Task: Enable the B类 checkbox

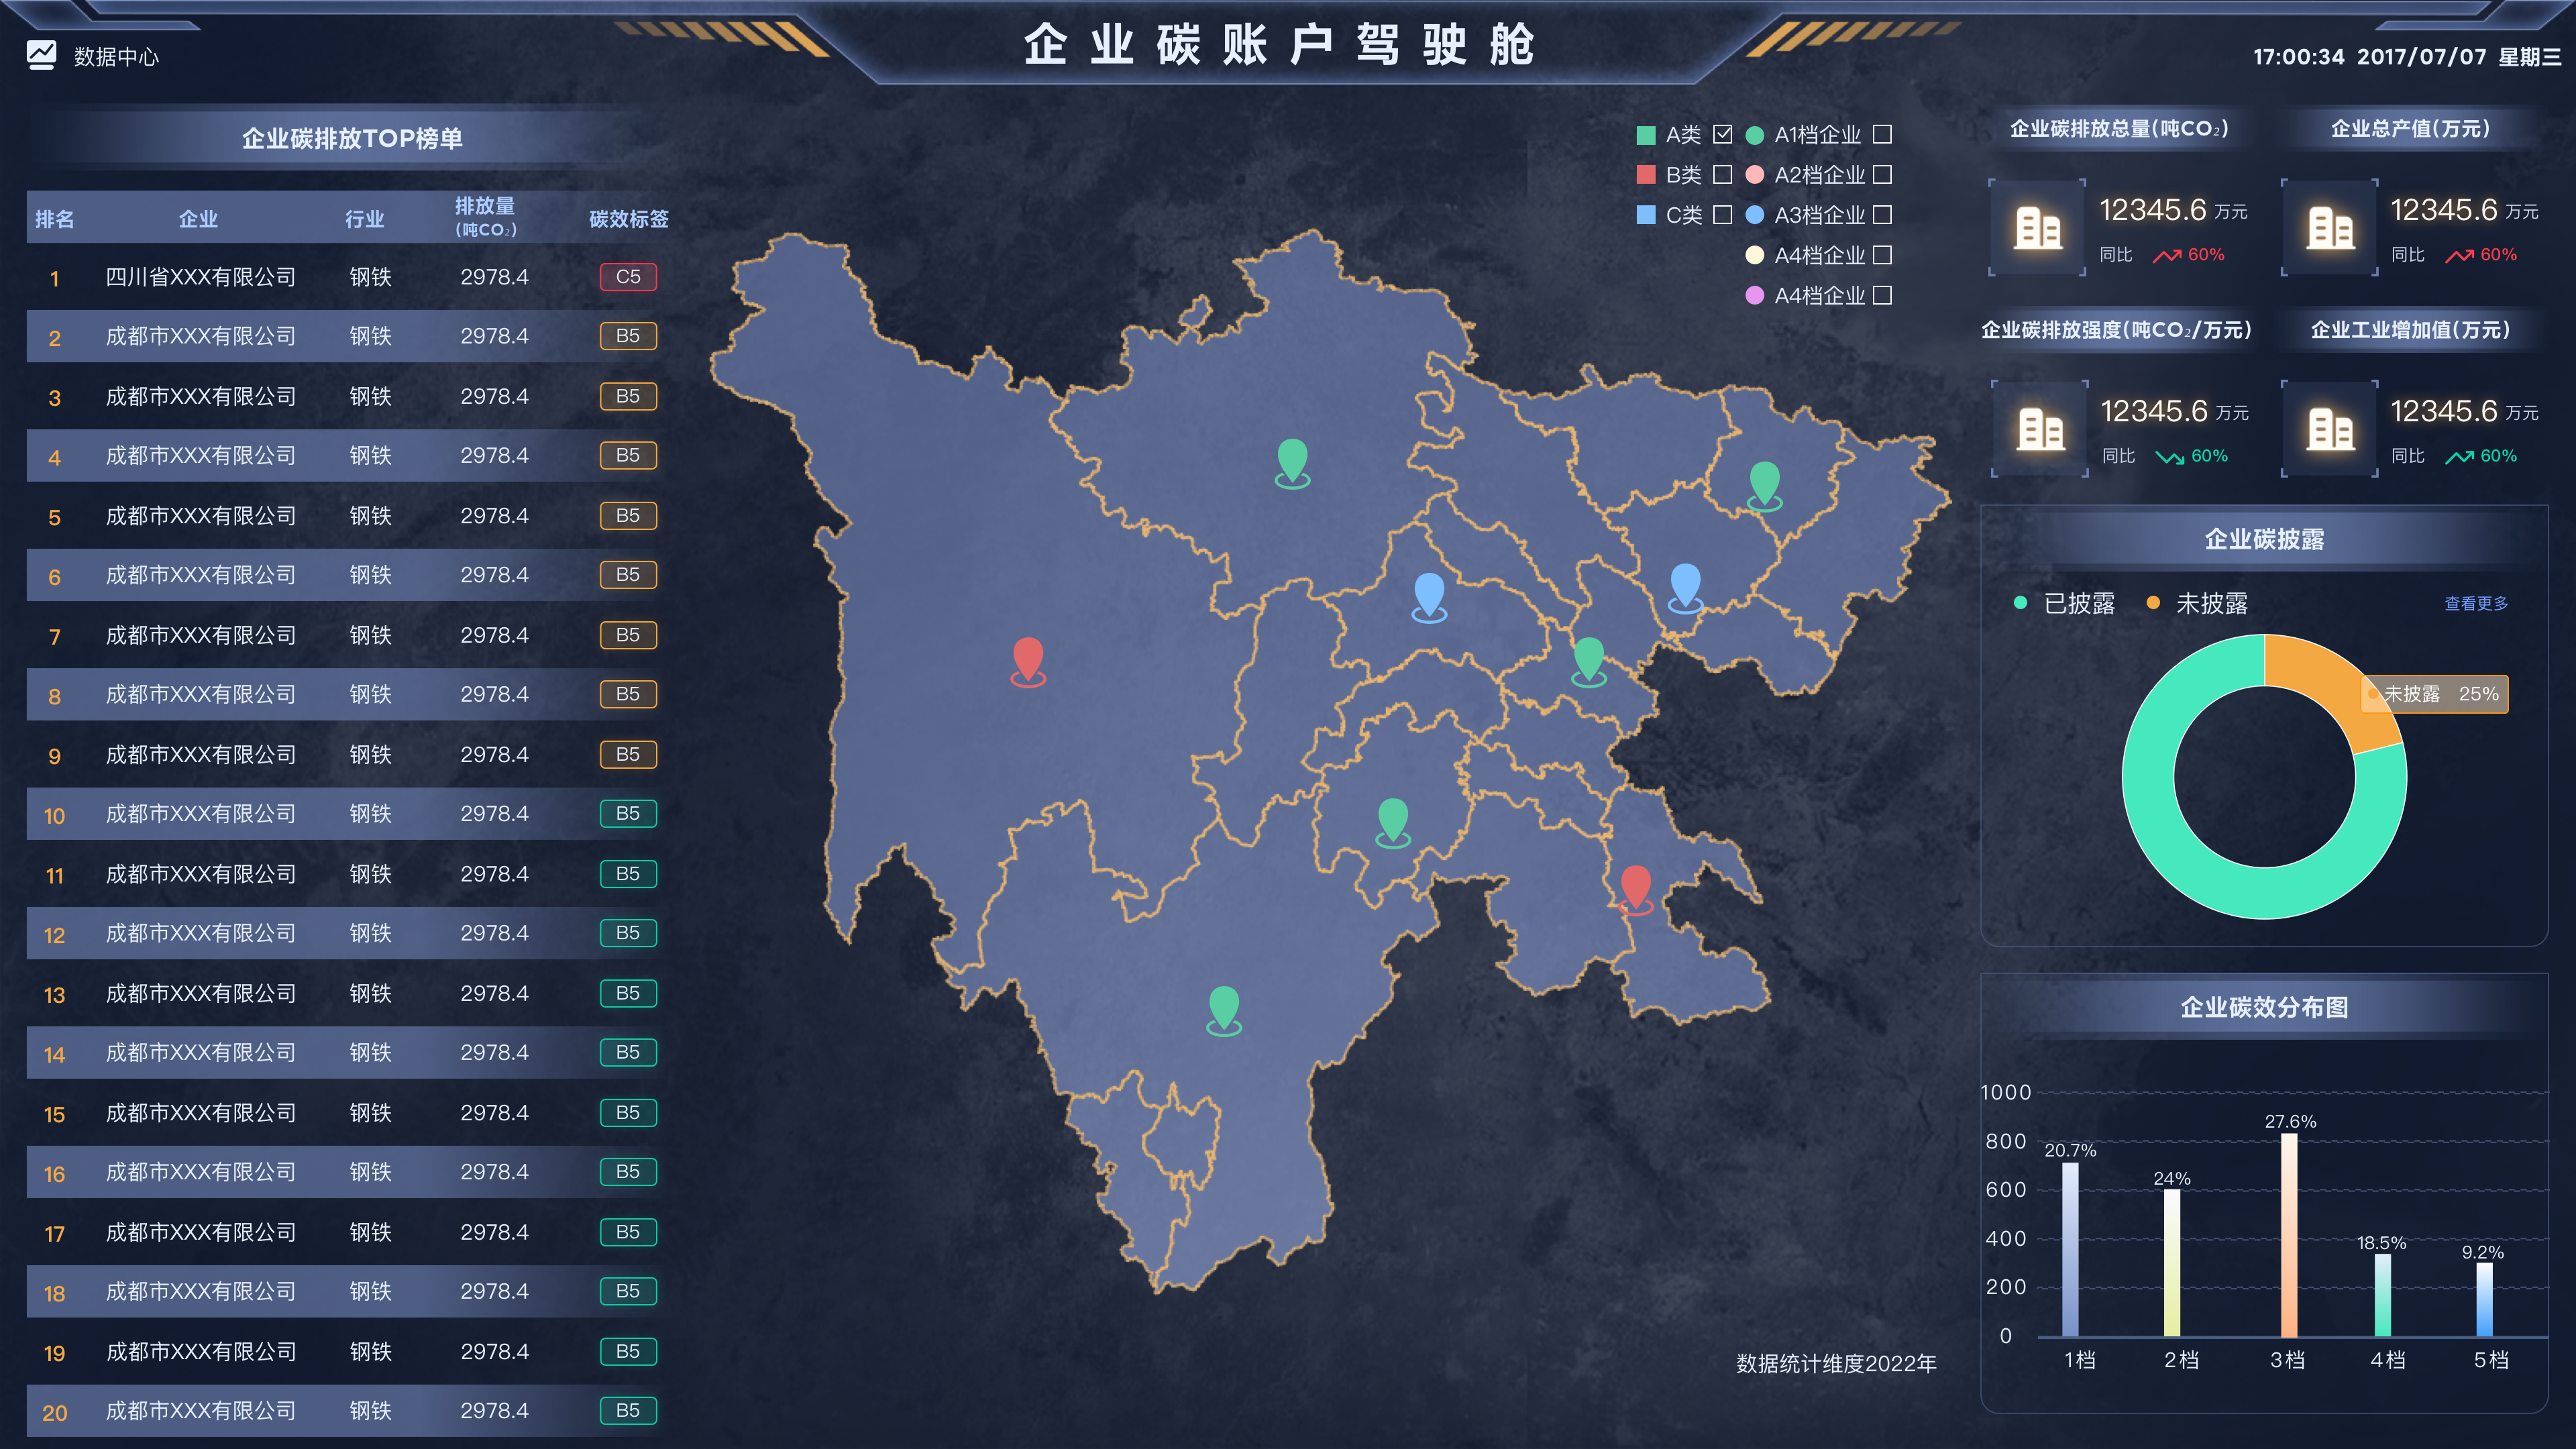Action: pos(1722,174)
